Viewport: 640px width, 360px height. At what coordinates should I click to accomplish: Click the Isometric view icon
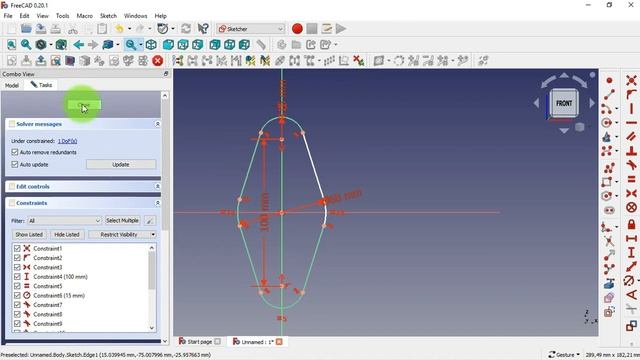[x=151, y=44]
